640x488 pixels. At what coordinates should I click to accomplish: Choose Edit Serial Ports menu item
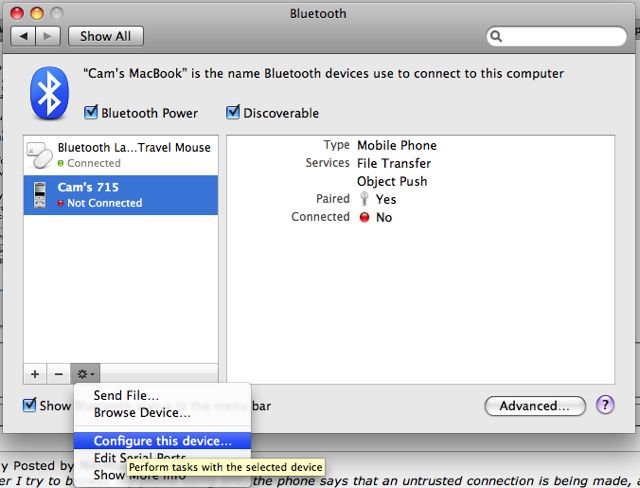point(162,458)
